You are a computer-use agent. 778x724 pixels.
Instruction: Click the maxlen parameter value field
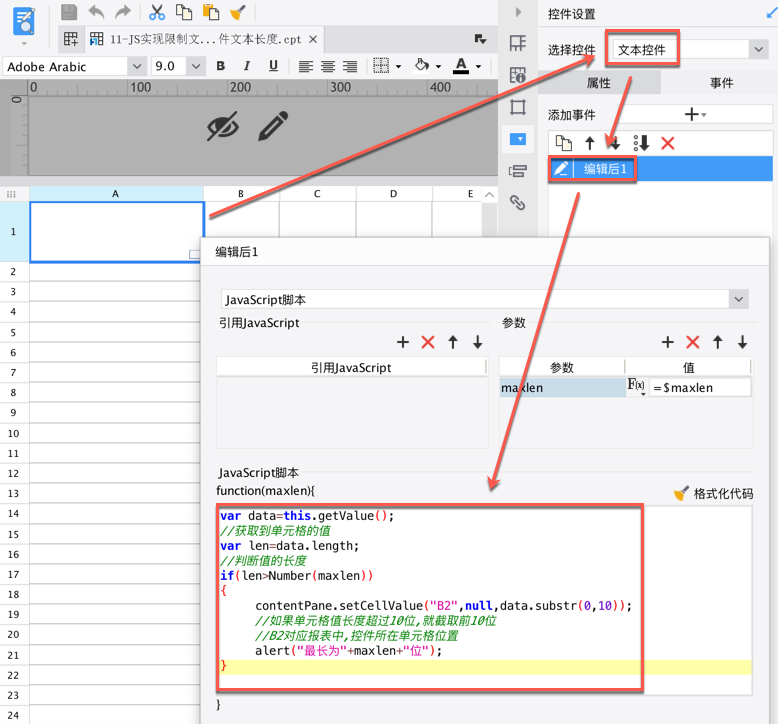(x=698, y=387)
